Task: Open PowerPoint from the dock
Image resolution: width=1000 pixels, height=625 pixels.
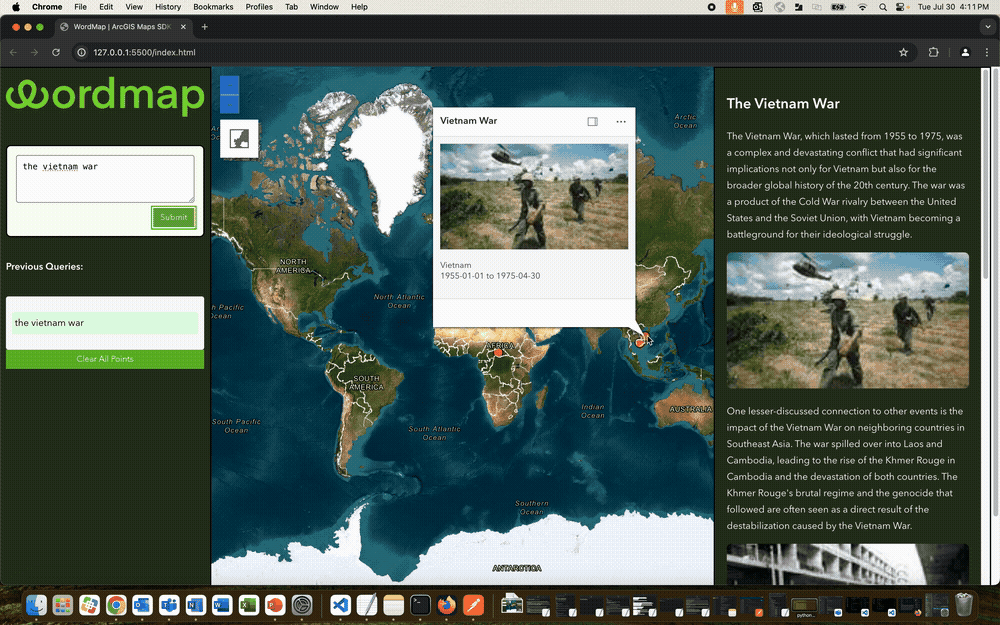Action: (x=275, y=605)
